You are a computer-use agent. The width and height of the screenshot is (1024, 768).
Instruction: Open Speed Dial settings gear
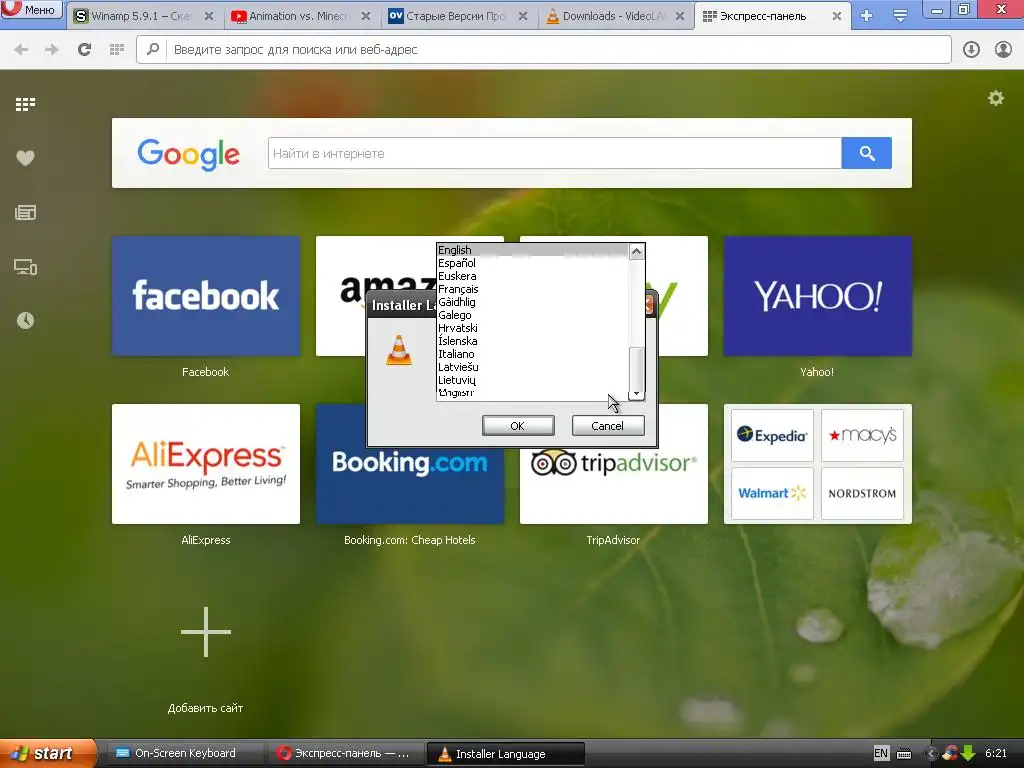point(995,99)
